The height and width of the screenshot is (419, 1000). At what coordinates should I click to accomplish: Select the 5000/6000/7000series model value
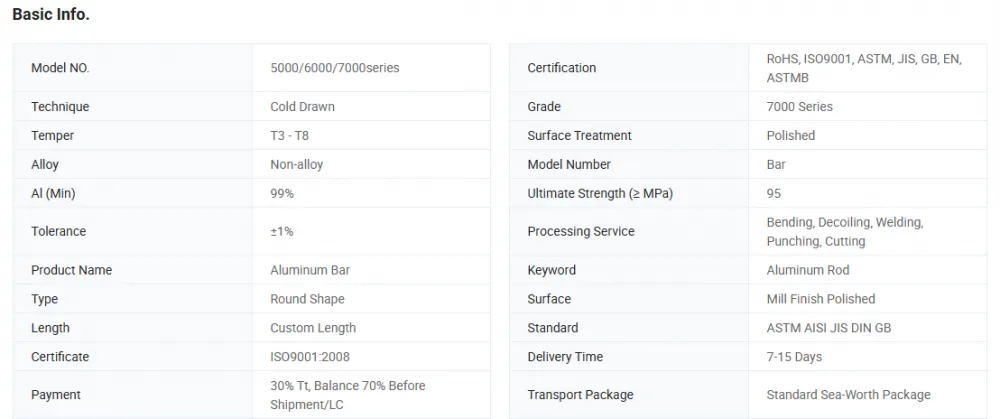(x=335, y=68)
